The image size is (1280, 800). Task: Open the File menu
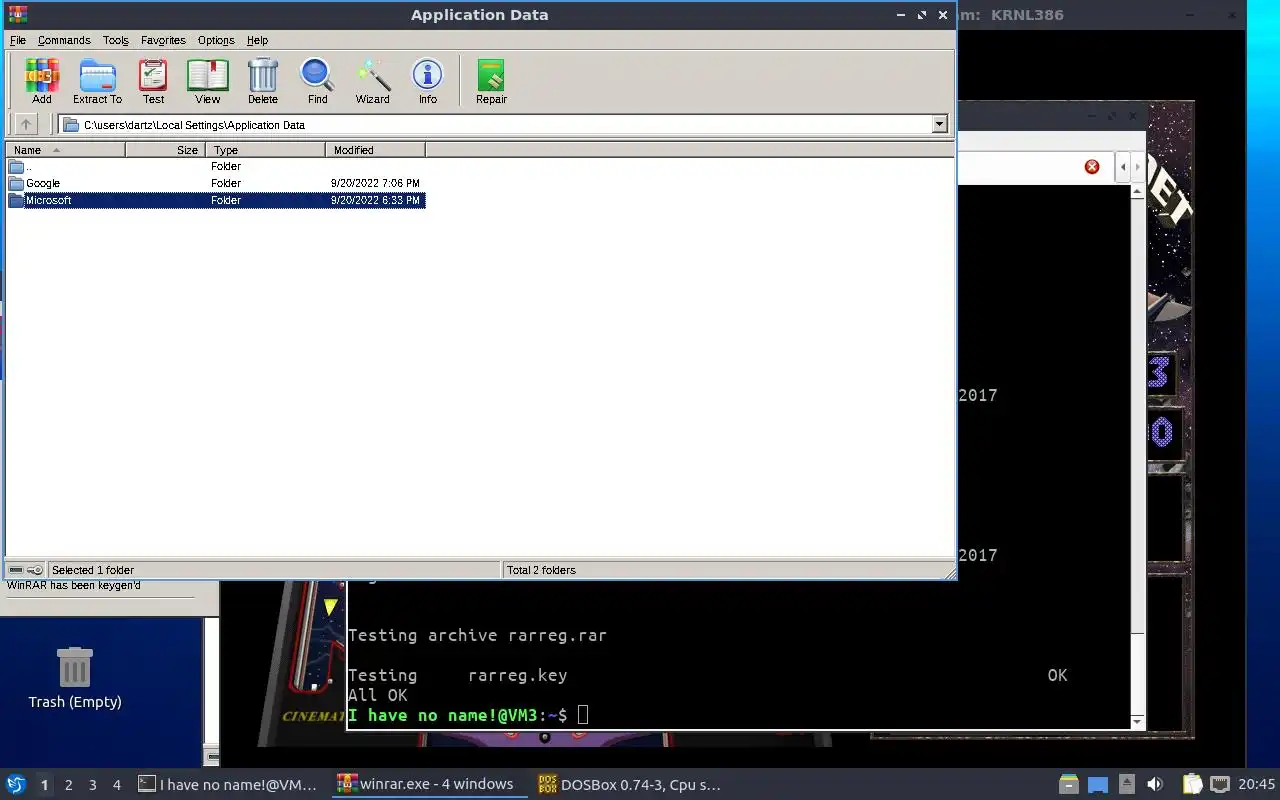[18, 40]
